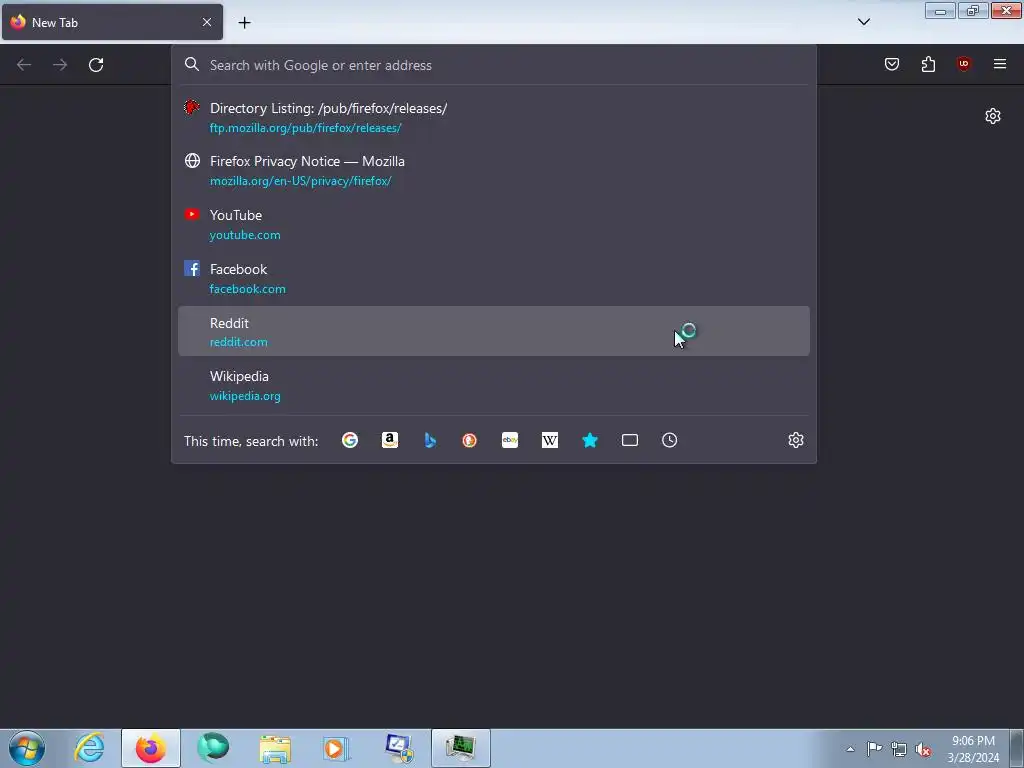Open the Extensions puzzle icon
1024x768 pixels.
928,64
